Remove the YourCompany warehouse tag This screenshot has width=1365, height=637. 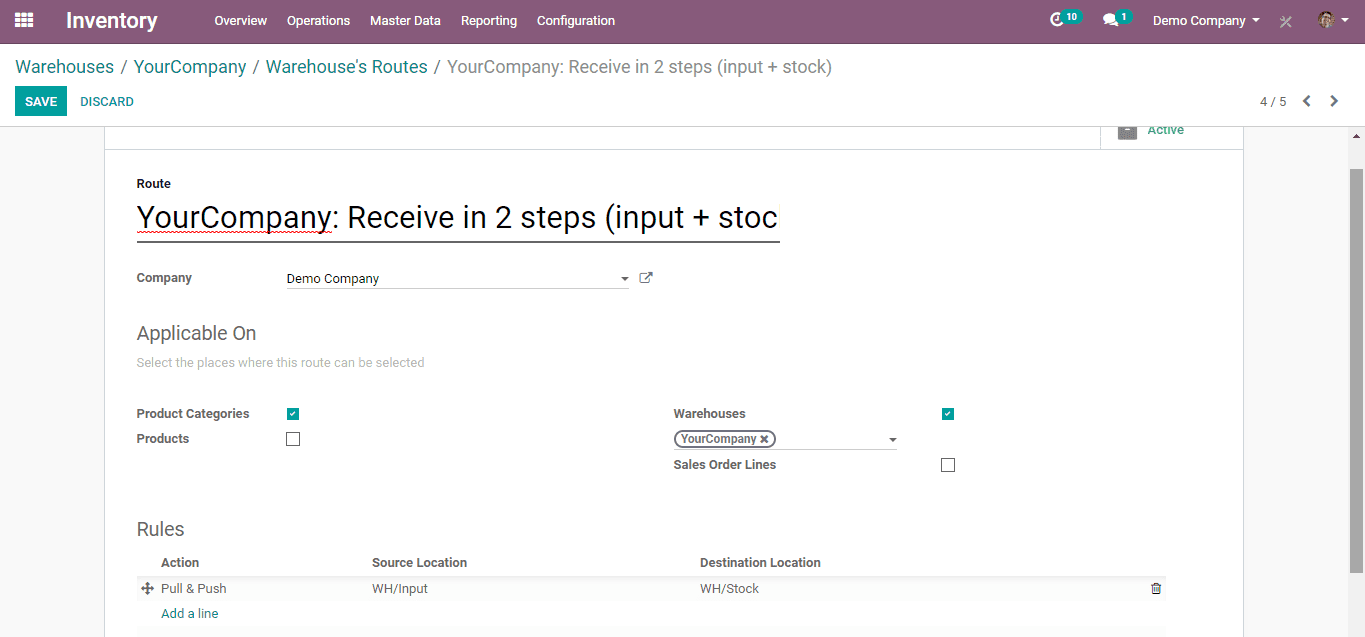pos(764,439)
